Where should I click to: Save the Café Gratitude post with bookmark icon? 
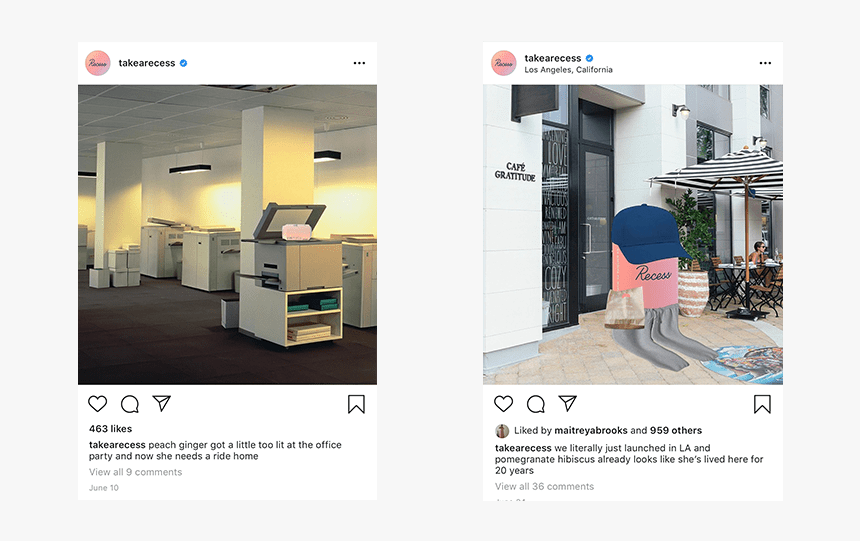762,404
